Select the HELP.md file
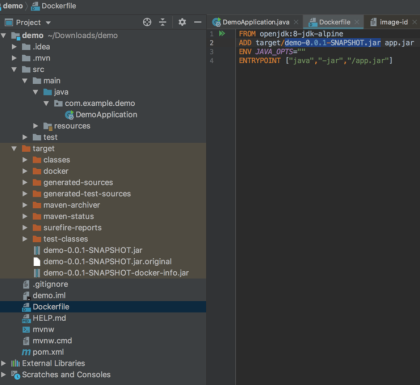This screenshot has height=385, width=420. click(49, 318)
